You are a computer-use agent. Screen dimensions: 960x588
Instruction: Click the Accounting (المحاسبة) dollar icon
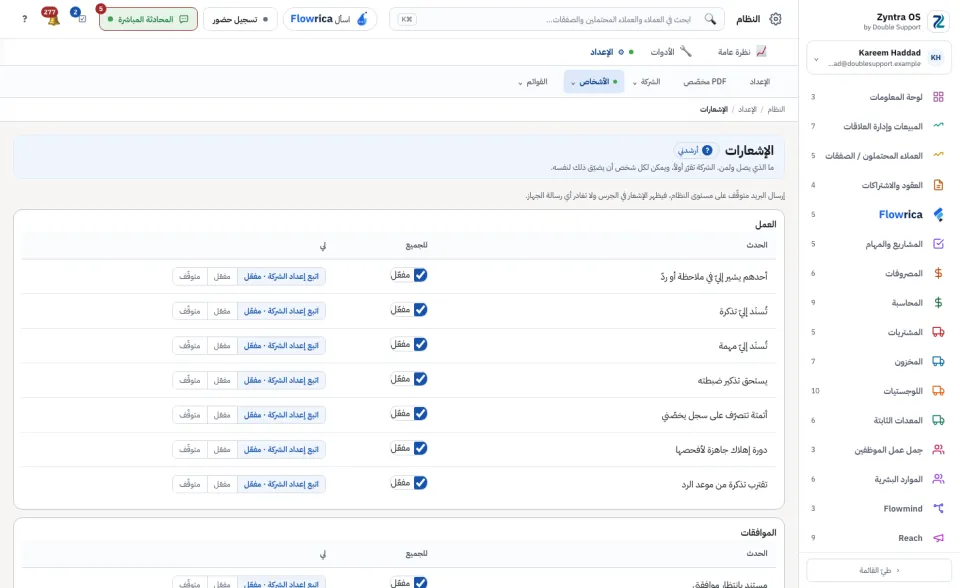pos(938,303)
